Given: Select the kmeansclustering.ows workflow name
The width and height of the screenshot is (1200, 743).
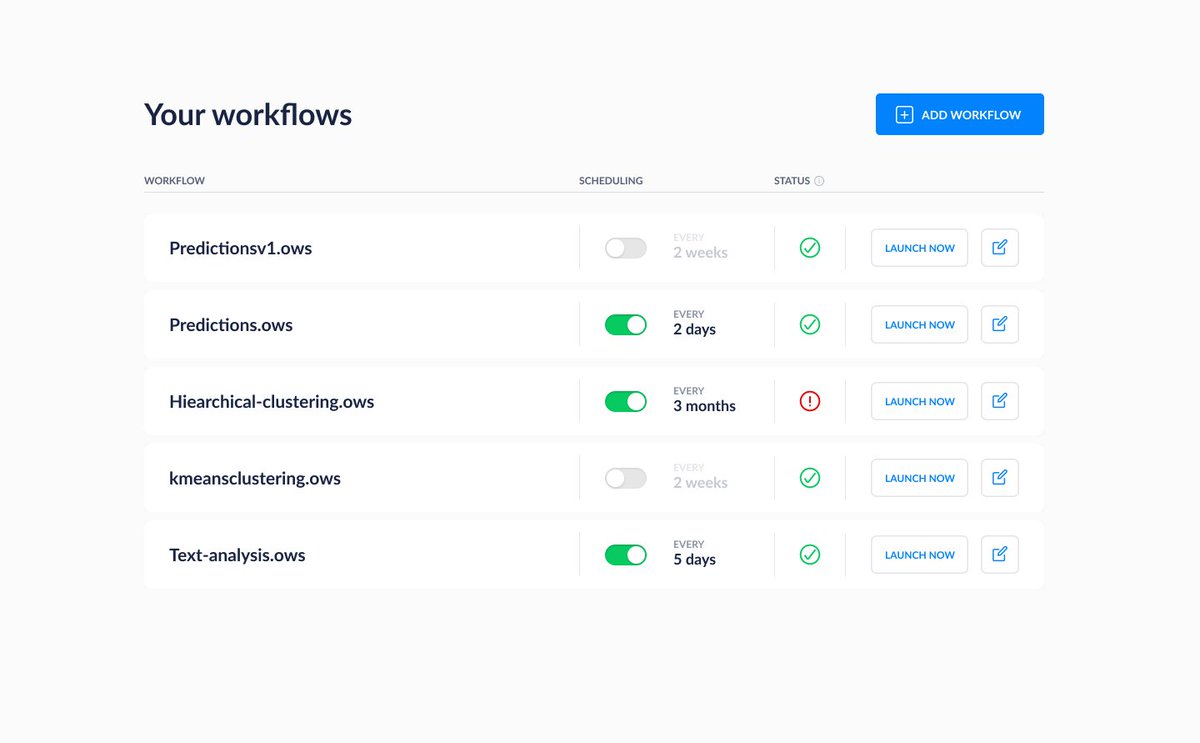Looking at the screenshot, I should pos(255,478).
